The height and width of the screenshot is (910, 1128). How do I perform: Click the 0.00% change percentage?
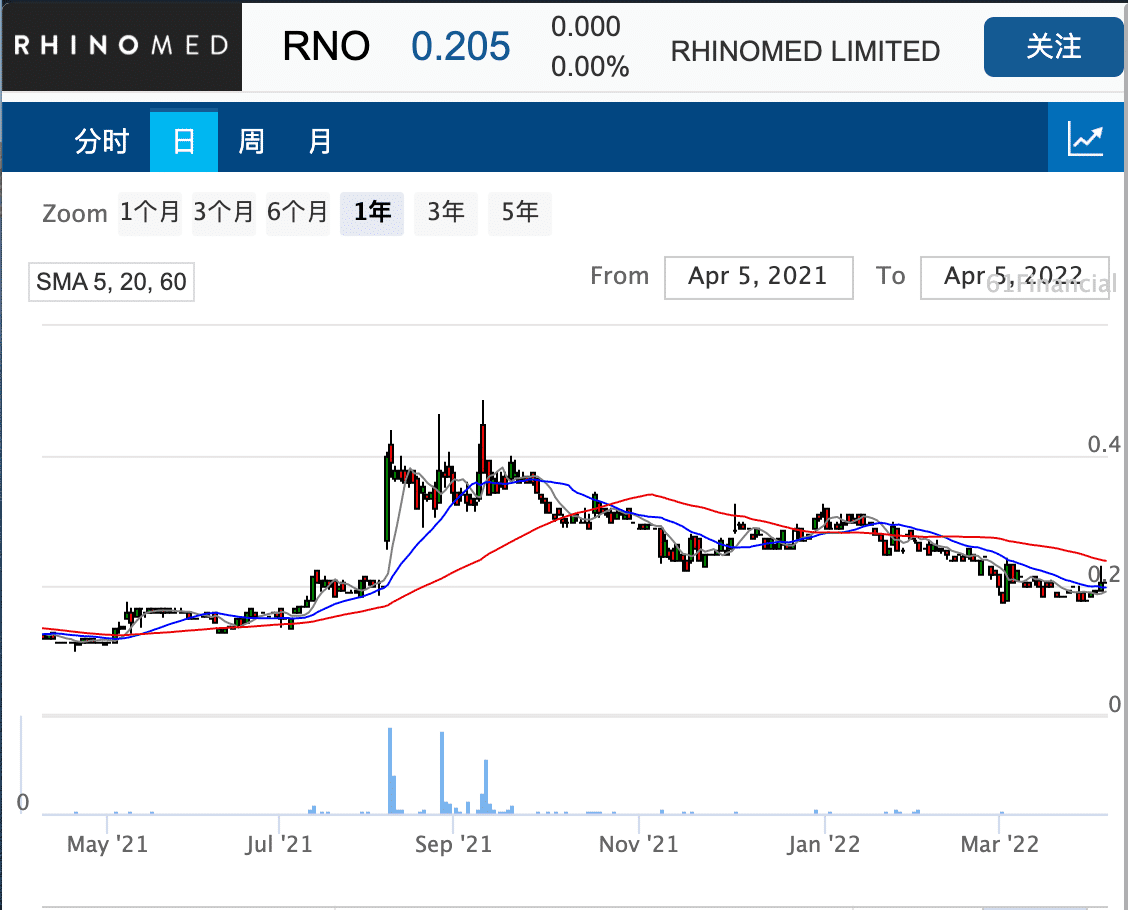(590, 67)
